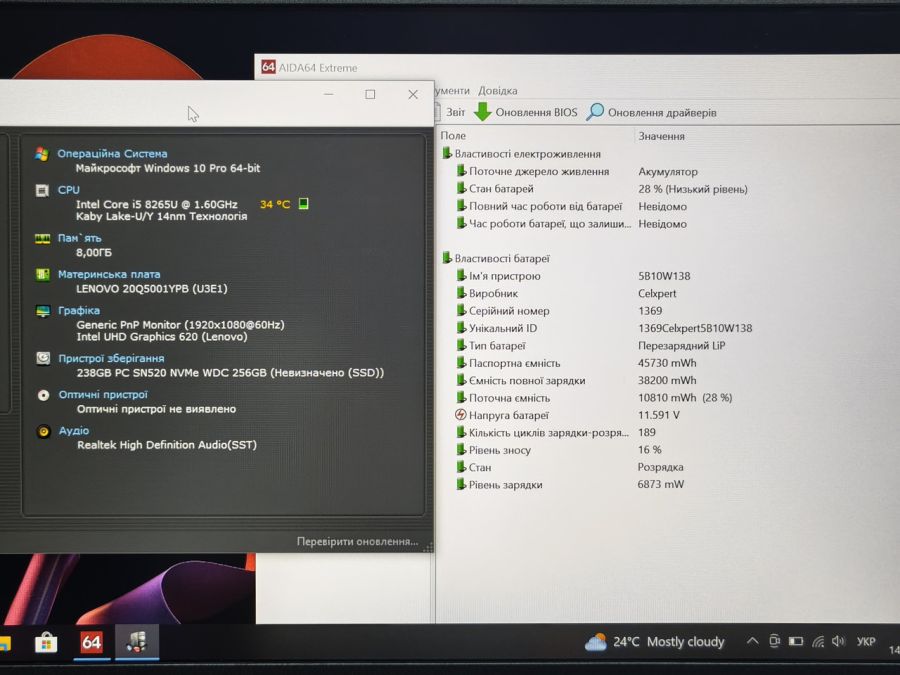The height and width of the screenshot is (675, 900).
Task: Select the Поточна ємність row
Action: (594, 397)
